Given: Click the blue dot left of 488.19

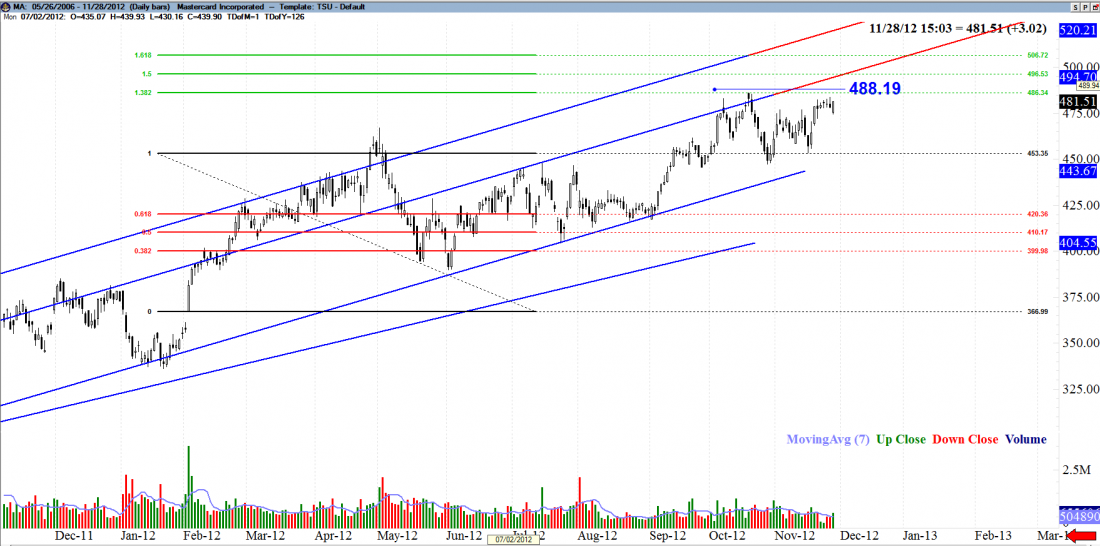Looking at the screenshot, I should pos(714,89).
